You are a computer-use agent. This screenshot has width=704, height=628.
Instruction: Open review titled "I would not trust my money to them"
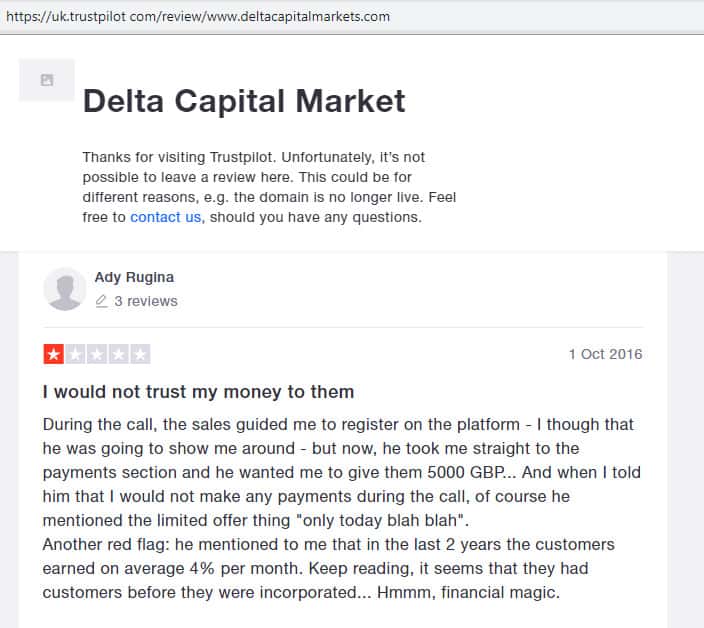[x=198, y=391]
